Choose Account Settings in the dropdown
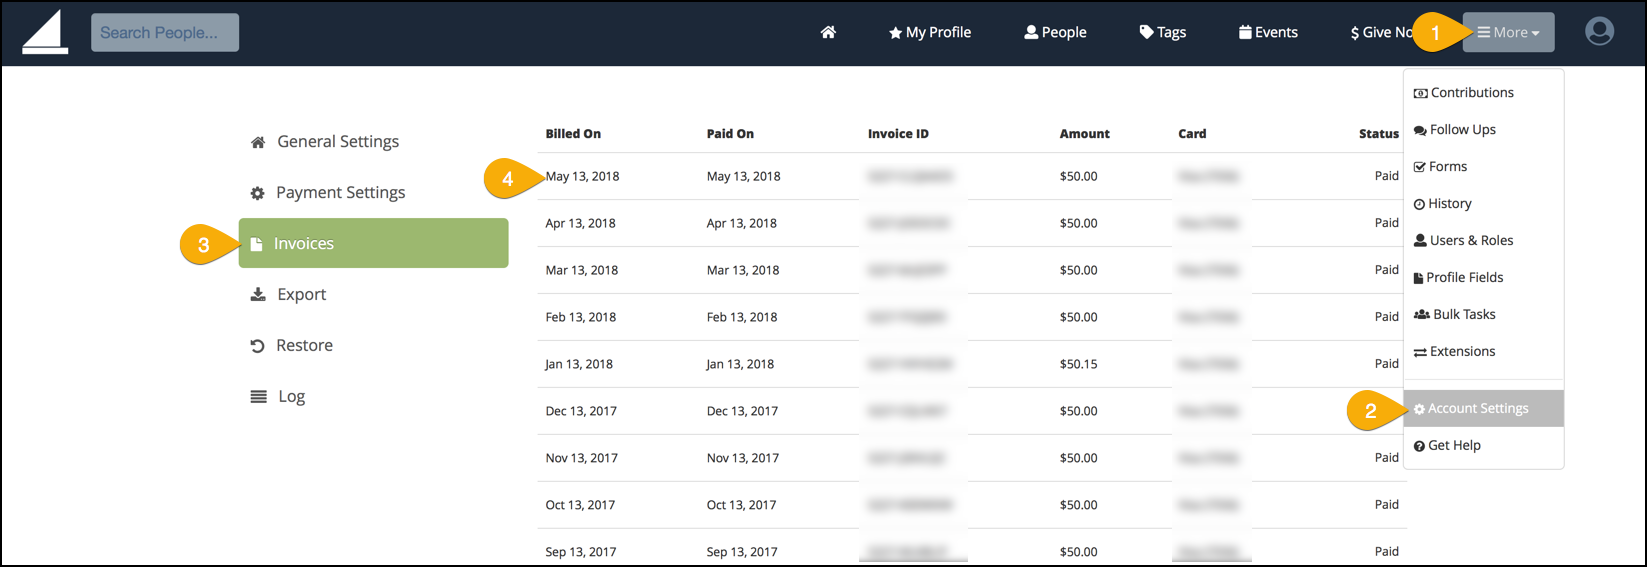Screen dimensions: 1647x567 point(1477,409)
